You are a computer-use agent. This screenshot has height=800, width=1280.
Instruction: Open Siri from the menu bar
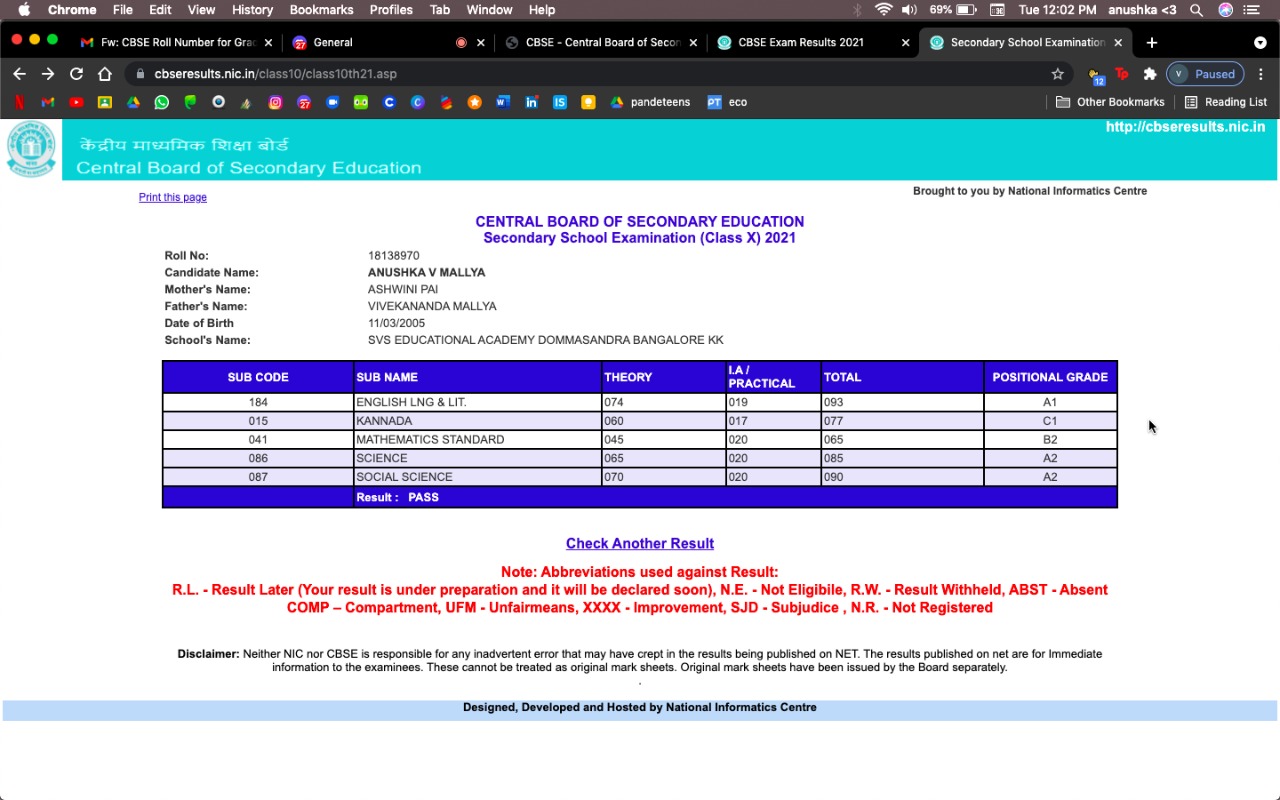click(x=1225, y=10)
